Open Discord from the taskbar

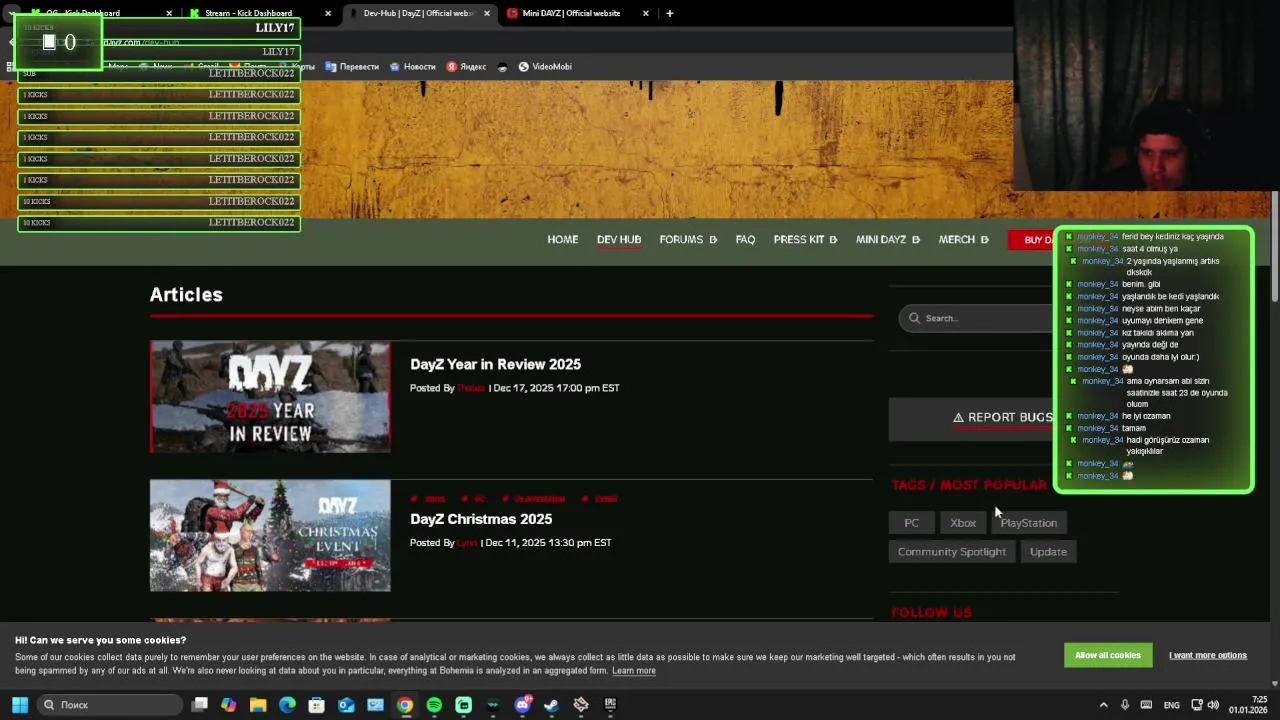pos(522,705)
